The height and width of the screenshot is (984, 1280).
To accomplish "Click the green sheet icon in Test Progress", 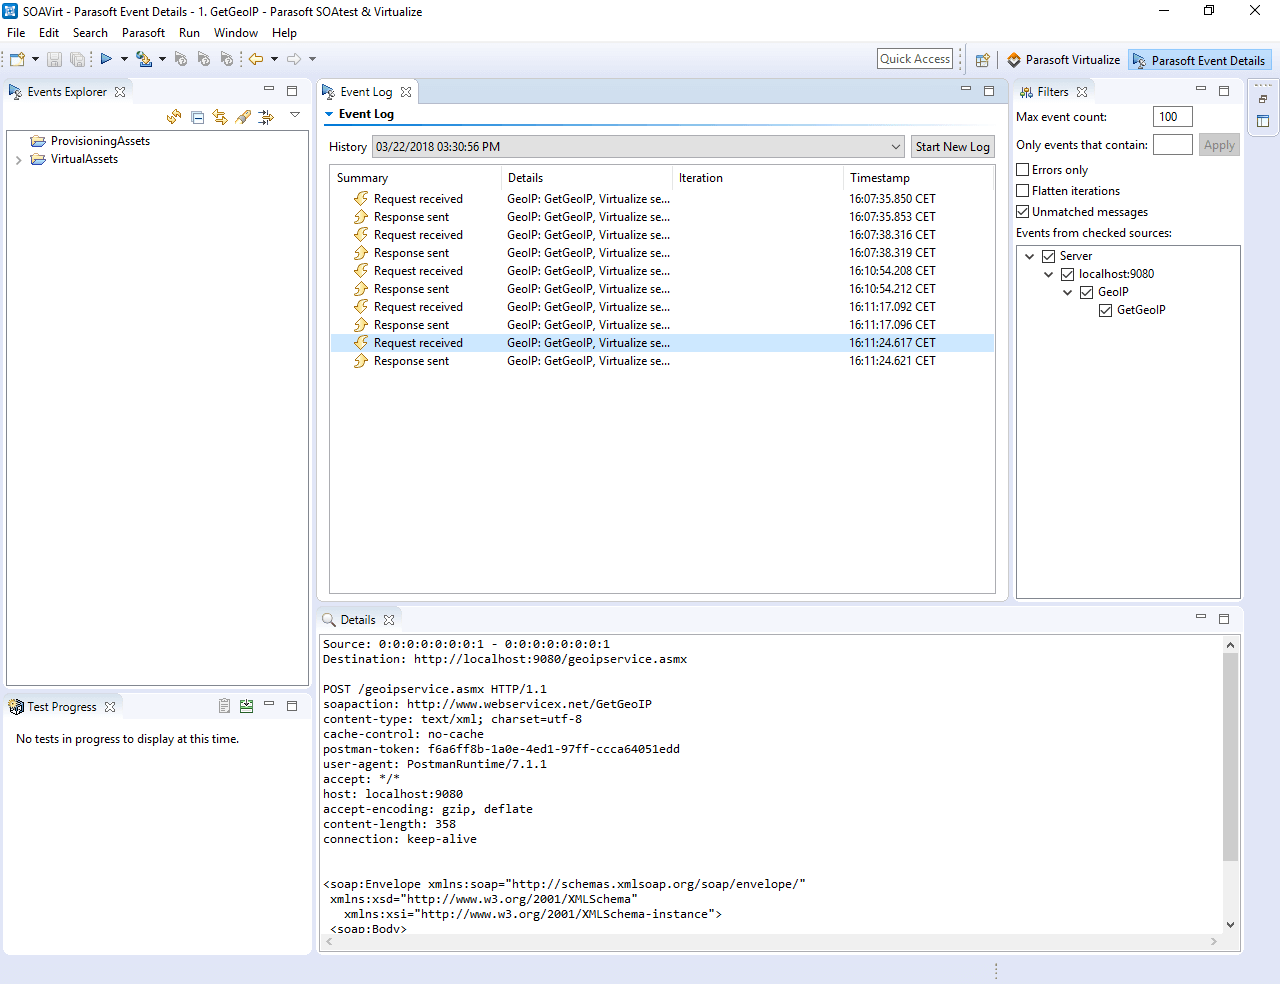I will 246,706.
